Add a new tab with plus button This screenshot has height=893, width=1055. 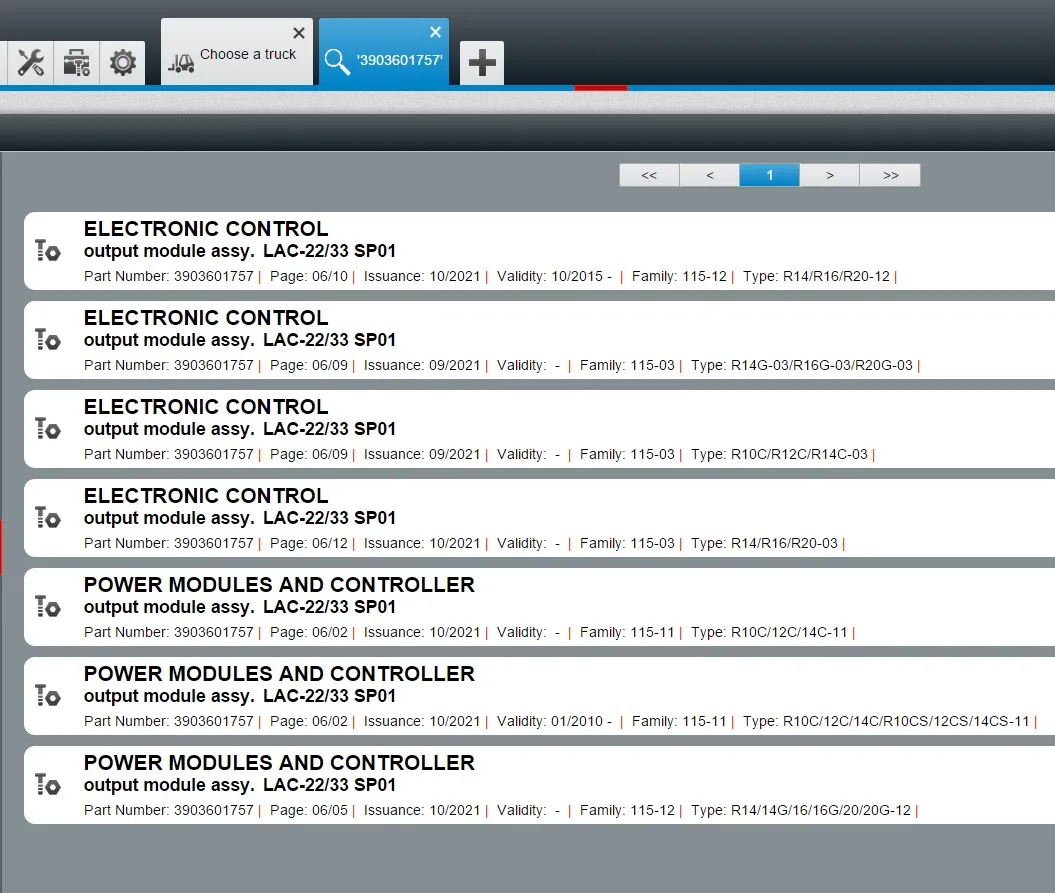tap(482, 63)
